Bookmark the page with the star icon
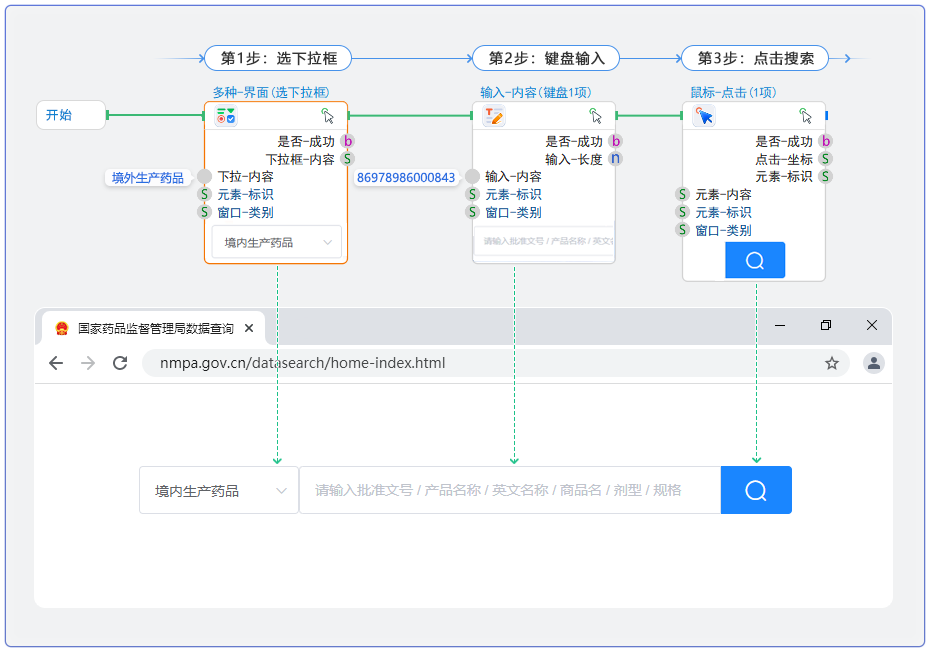The width and height of the screenshot is (930, 652). tap(832, 363)
